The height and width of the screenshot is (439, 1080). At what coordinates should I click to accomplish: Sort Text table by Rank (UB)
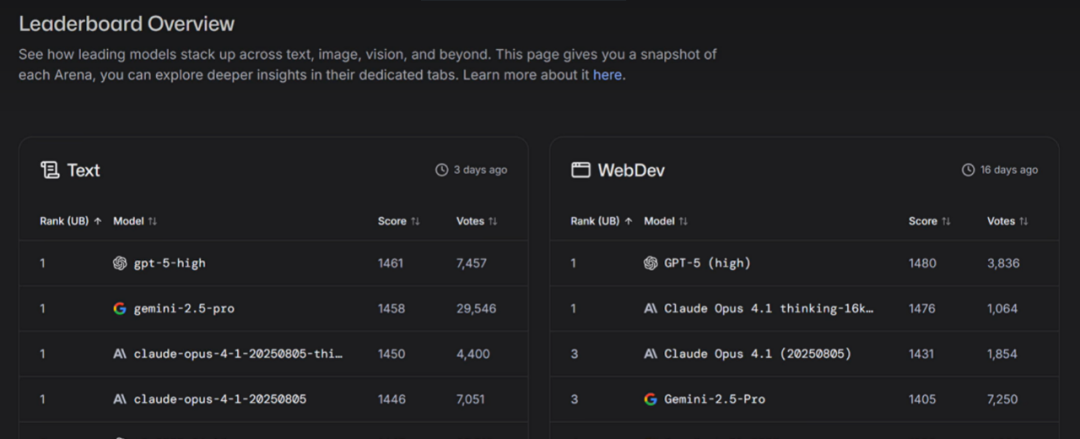point(71,221)
